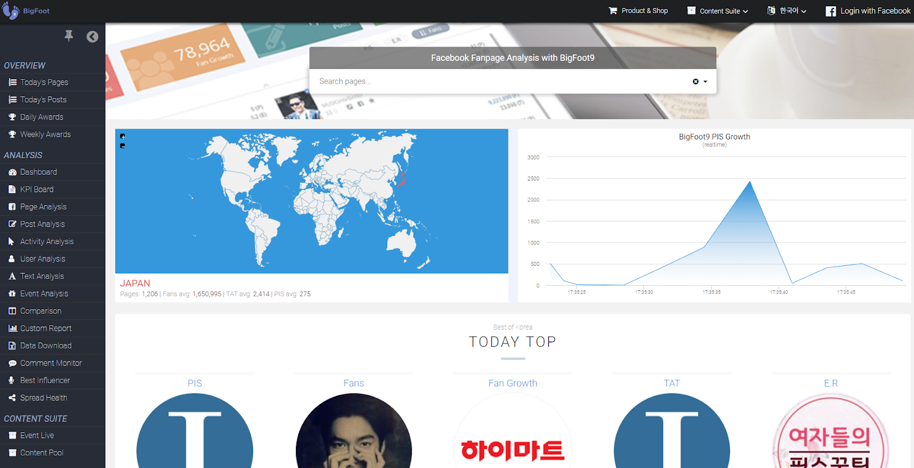
Task: Click the Event Live calendar icon
Action: [x=12, y=435]
